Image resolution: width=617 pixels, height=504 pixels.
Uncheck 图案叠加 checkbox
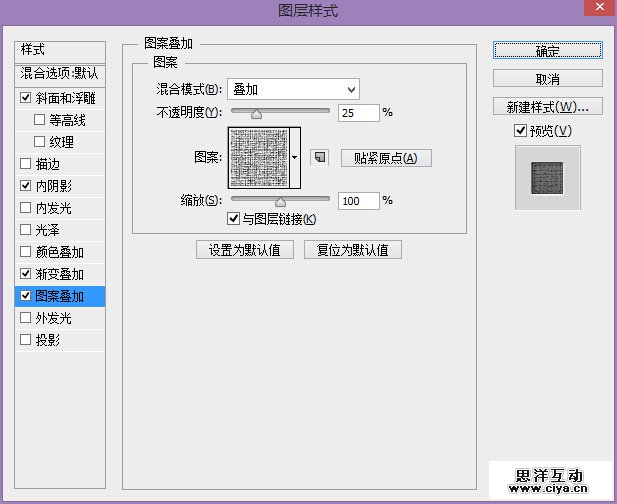click(26, 295)
